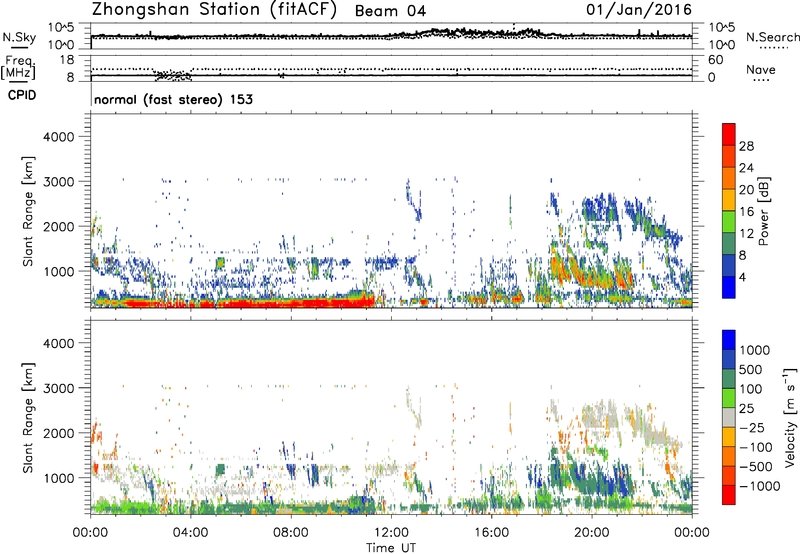Click the '12:00' time tick label
This screenshot has height=554, width=800.
click(391, 533)
